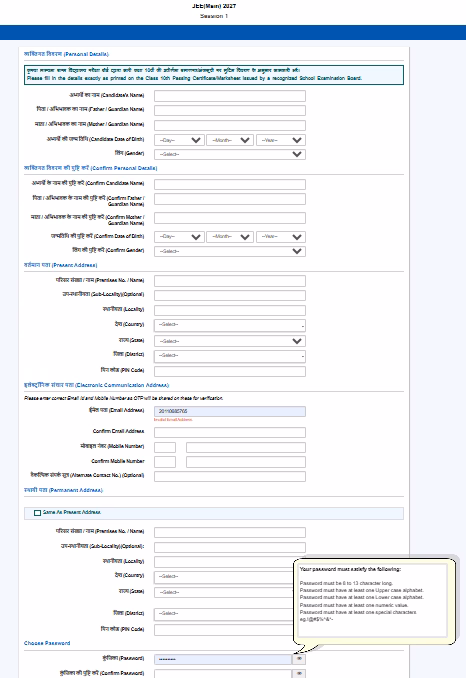
Task: Click the JEE(Main) 2027 title text
Action: [214, 6]
